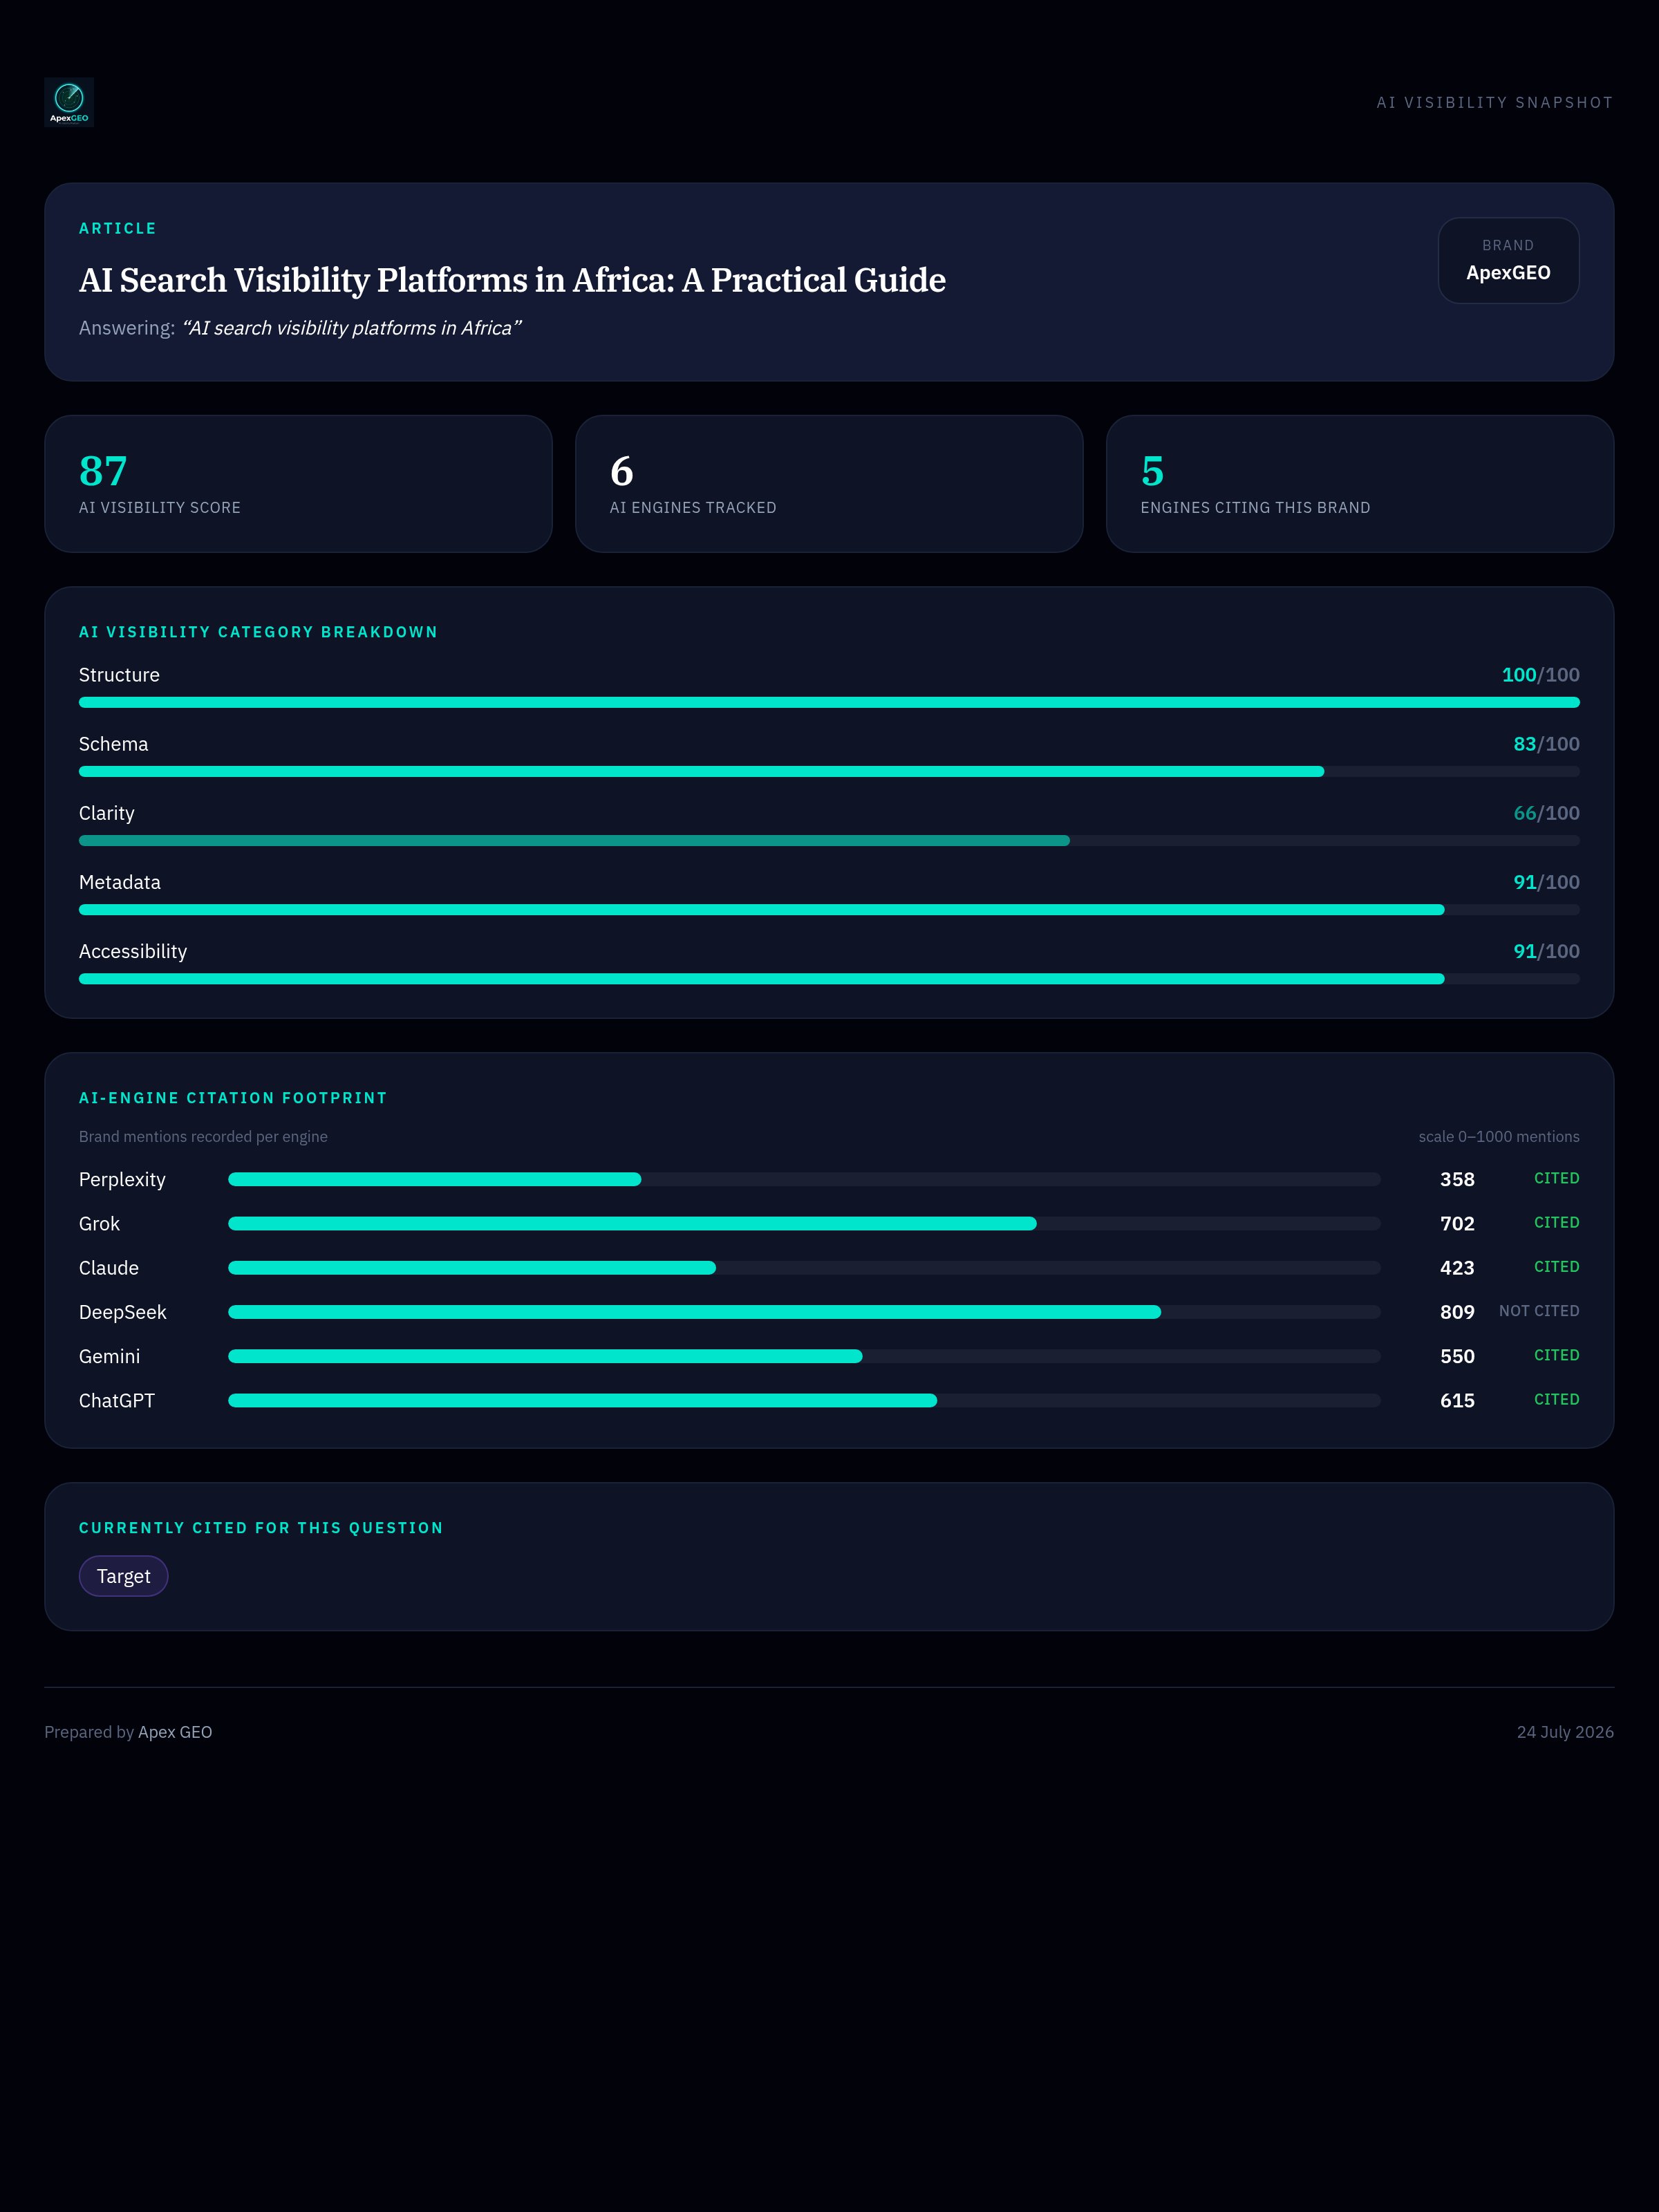Click the 550 mentions value
The image size is (1659, 2212).
[1457, 1356]
